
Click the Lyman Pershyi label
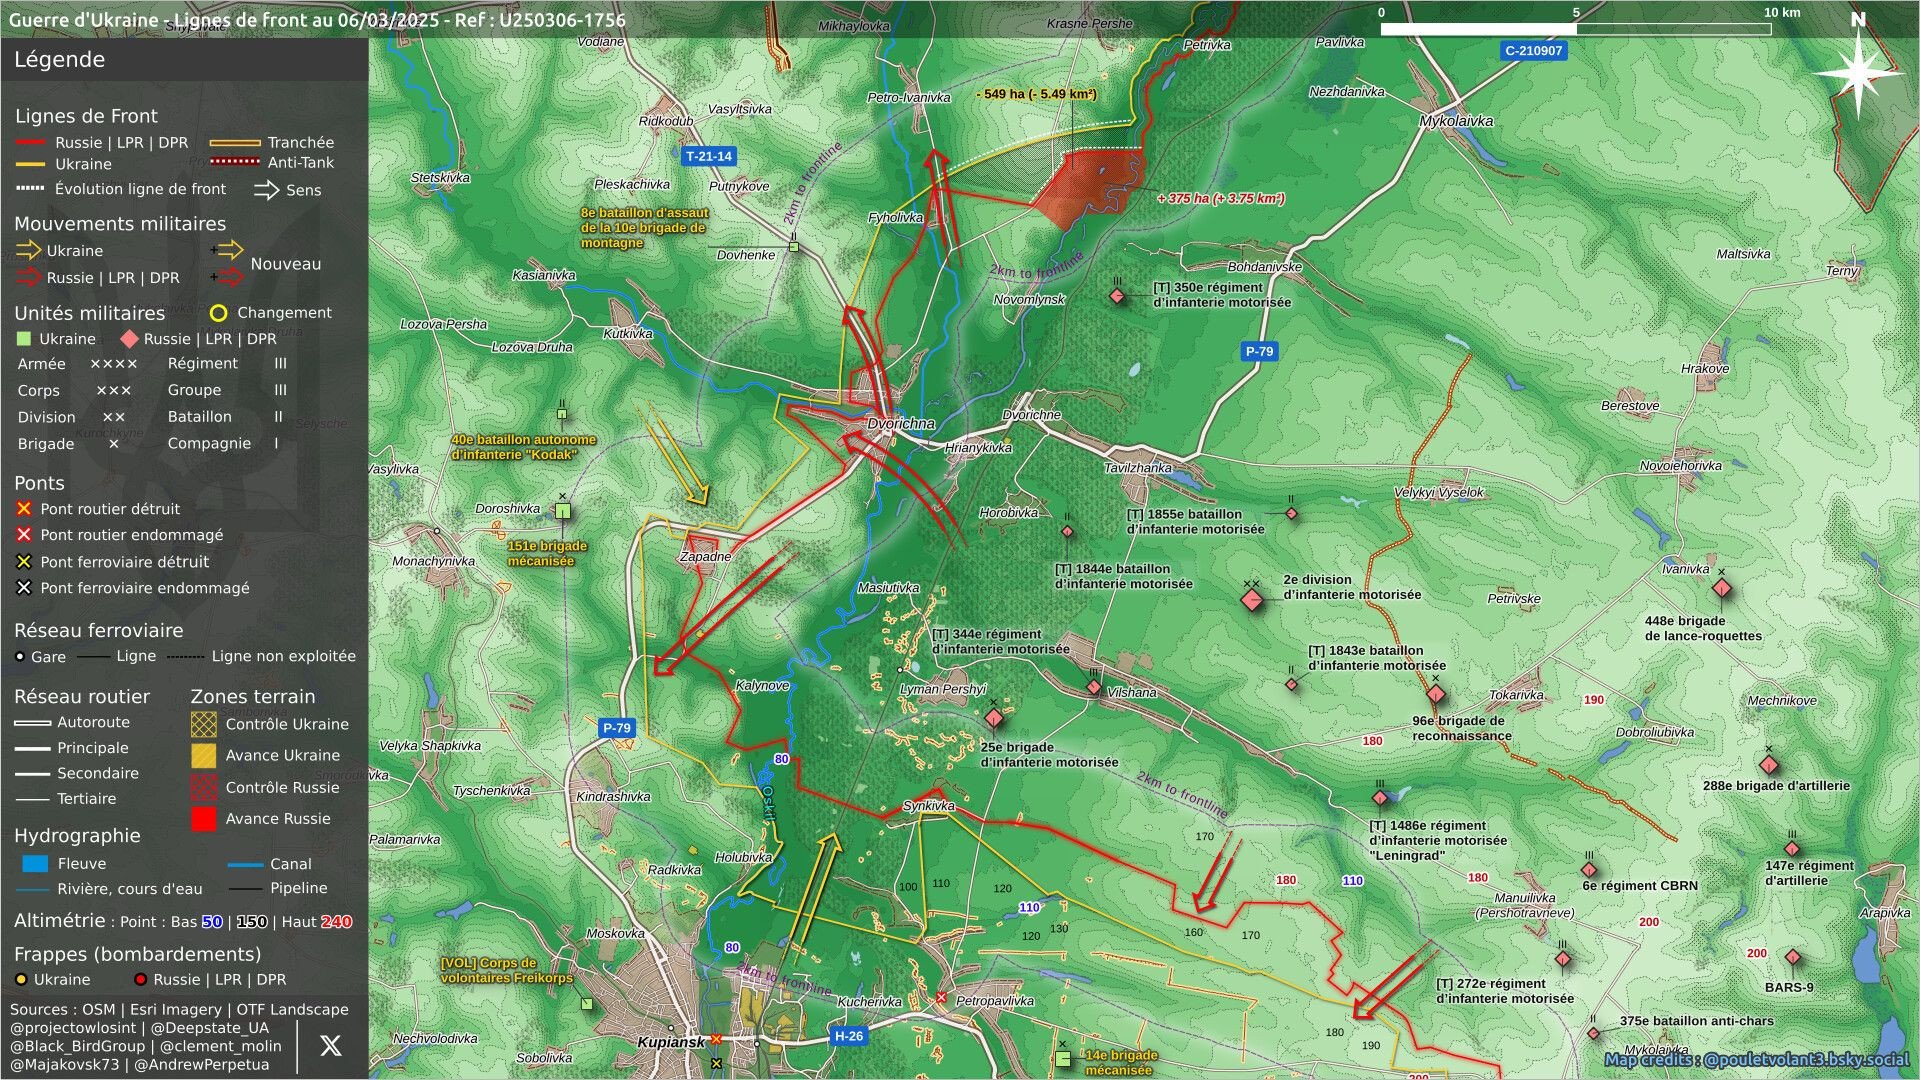[943, 689]
